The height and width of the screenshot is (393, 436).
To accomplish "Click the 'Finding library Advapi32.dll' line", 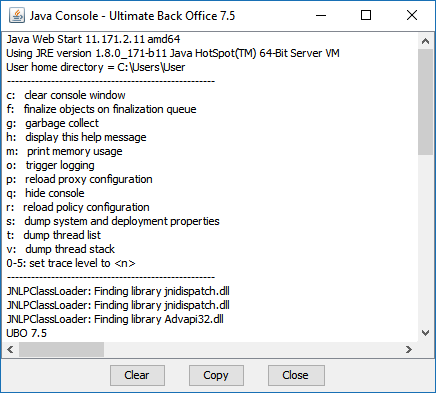I will [x=115, y=319].
